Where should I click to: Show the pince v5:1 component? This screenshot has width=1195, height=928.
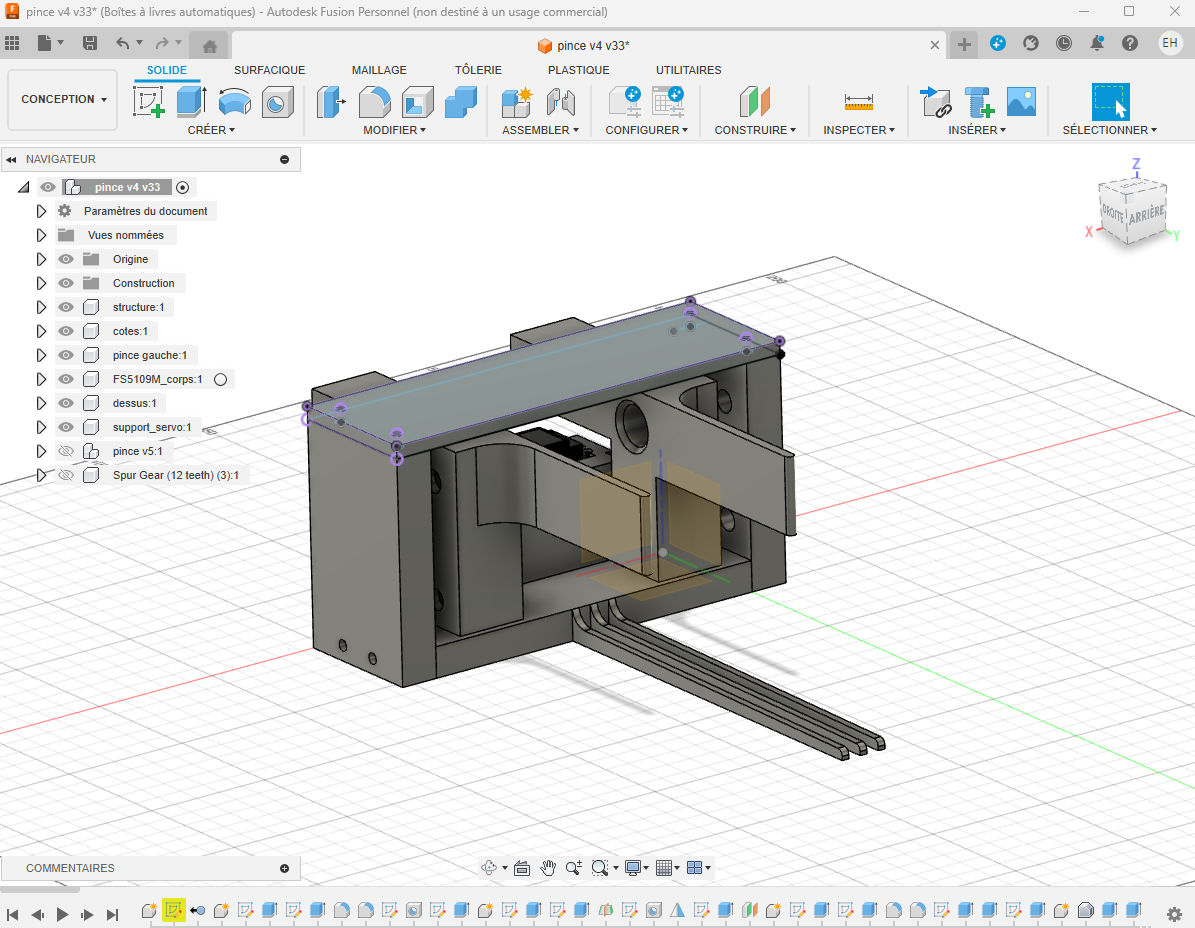pyautogui.click(x=66, y=451)
